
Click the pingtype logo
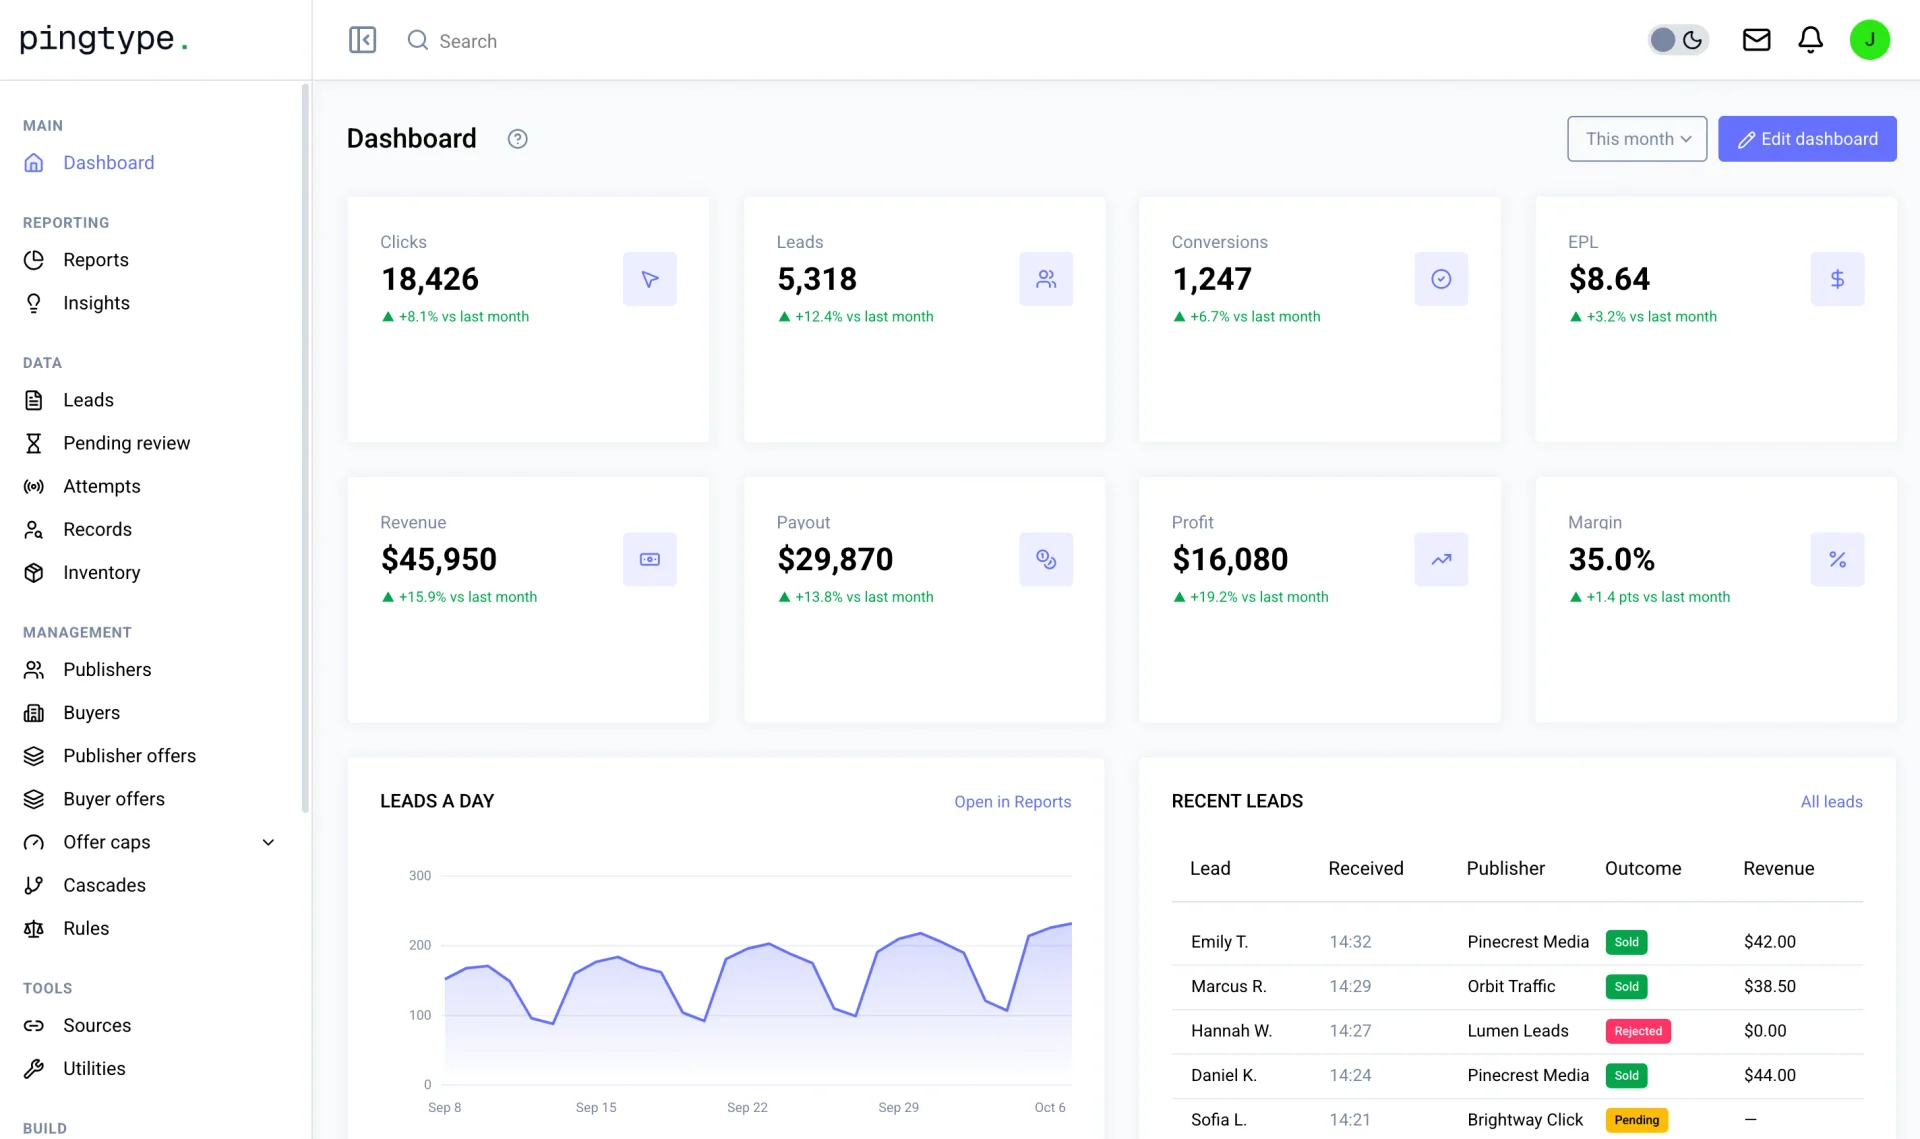(x=104, y=39)
